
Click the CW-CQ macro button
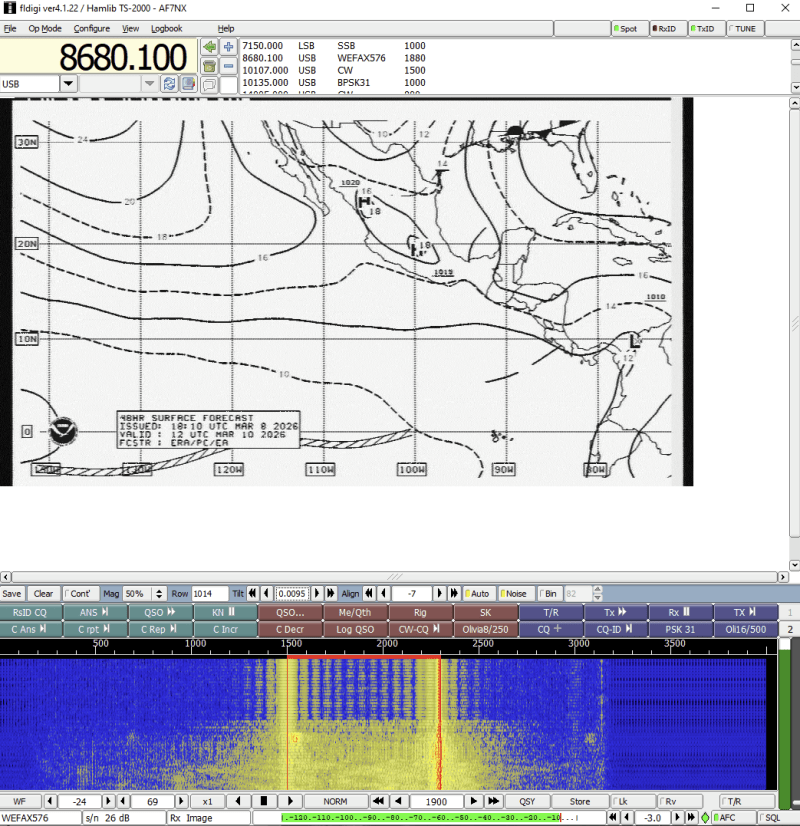point(420,630)
